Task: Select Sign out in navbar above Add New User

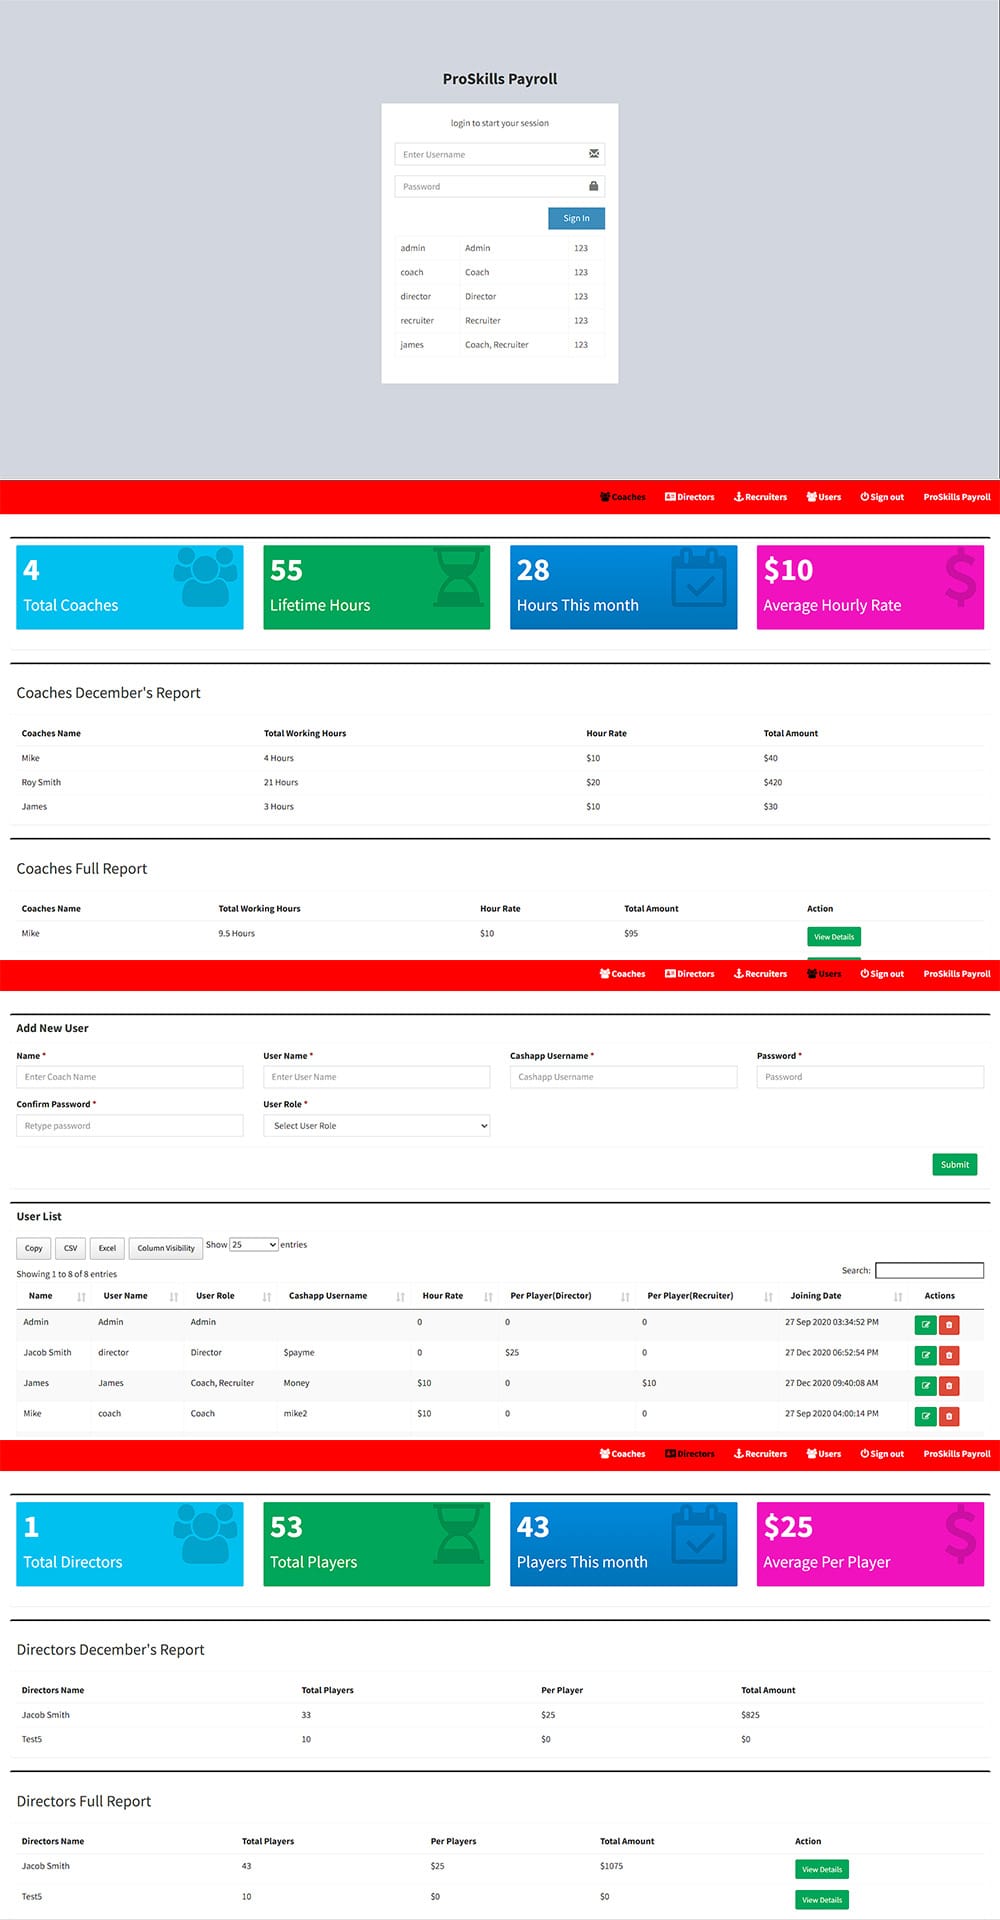Action: click(x=881, y=974)
